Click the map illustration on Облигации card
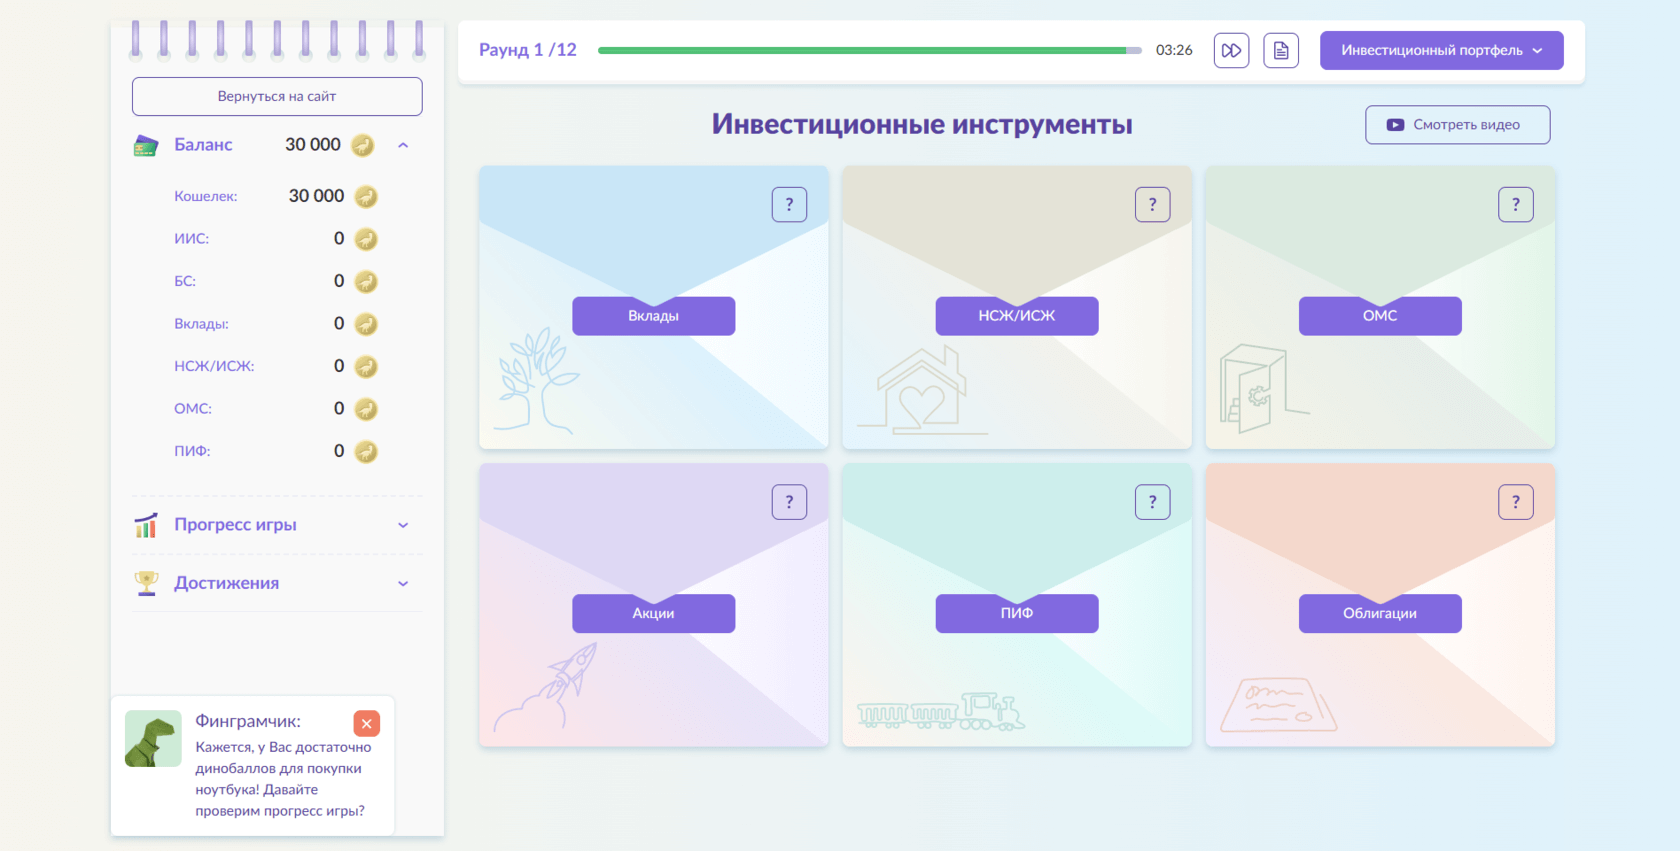This screenshot has height=851, width=1680. pos(1278,705)
